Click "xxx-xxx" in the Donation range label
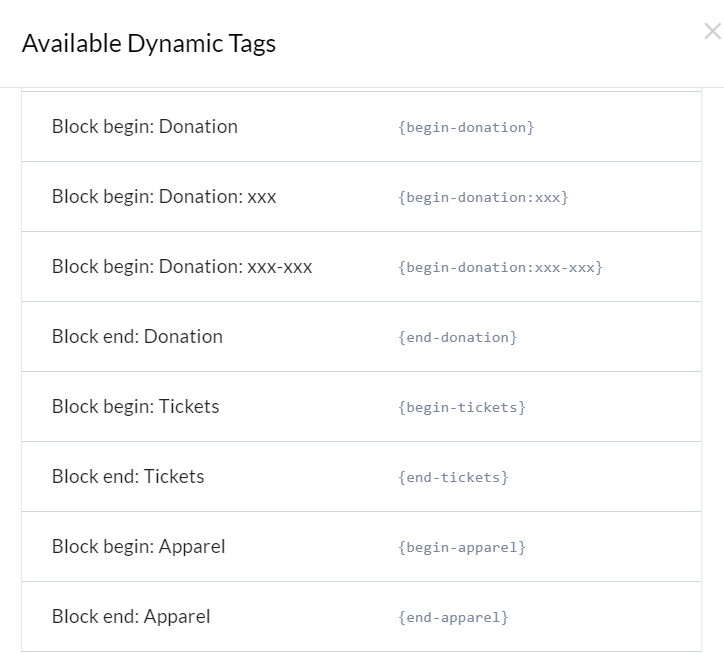This screenshot has height=653, width=724. [x=280, y=267]
